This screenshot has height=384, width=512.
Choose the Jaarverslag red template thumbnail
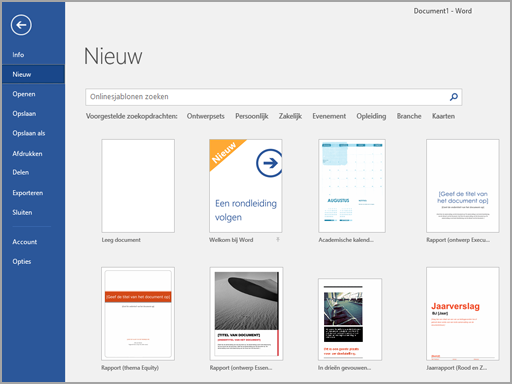pyautogui.click(x=463, y=314)
